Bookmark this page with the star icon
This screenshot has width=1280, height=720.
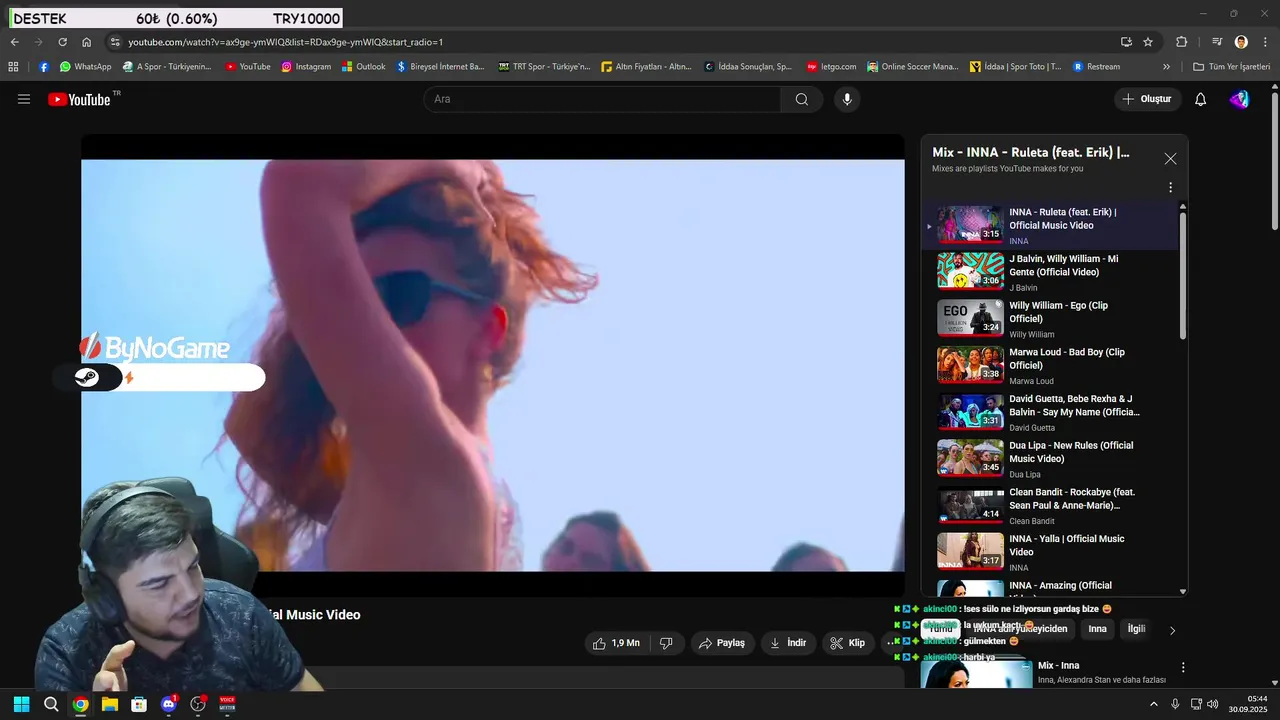point(1148,42)
